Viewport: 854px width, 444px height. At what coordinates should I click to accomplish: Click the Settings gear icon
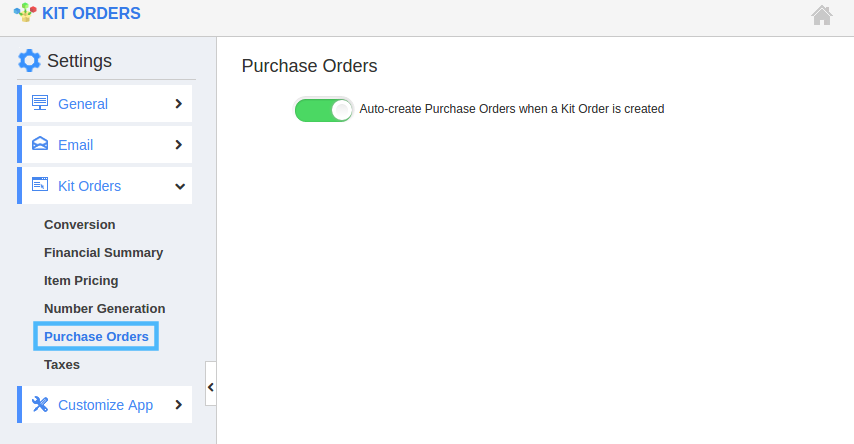tap(29, 60)
